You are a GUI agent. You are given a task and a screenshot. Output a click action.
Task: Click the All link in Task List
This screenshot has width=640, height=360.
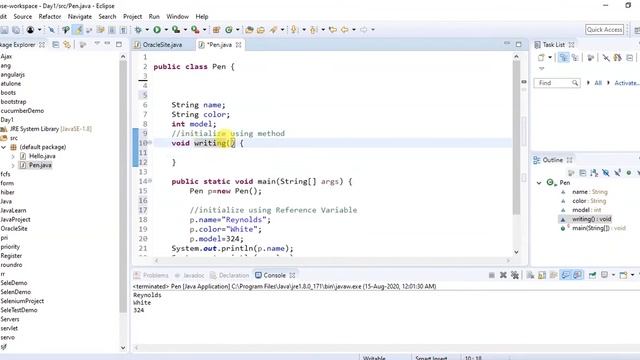click(598, 83)
